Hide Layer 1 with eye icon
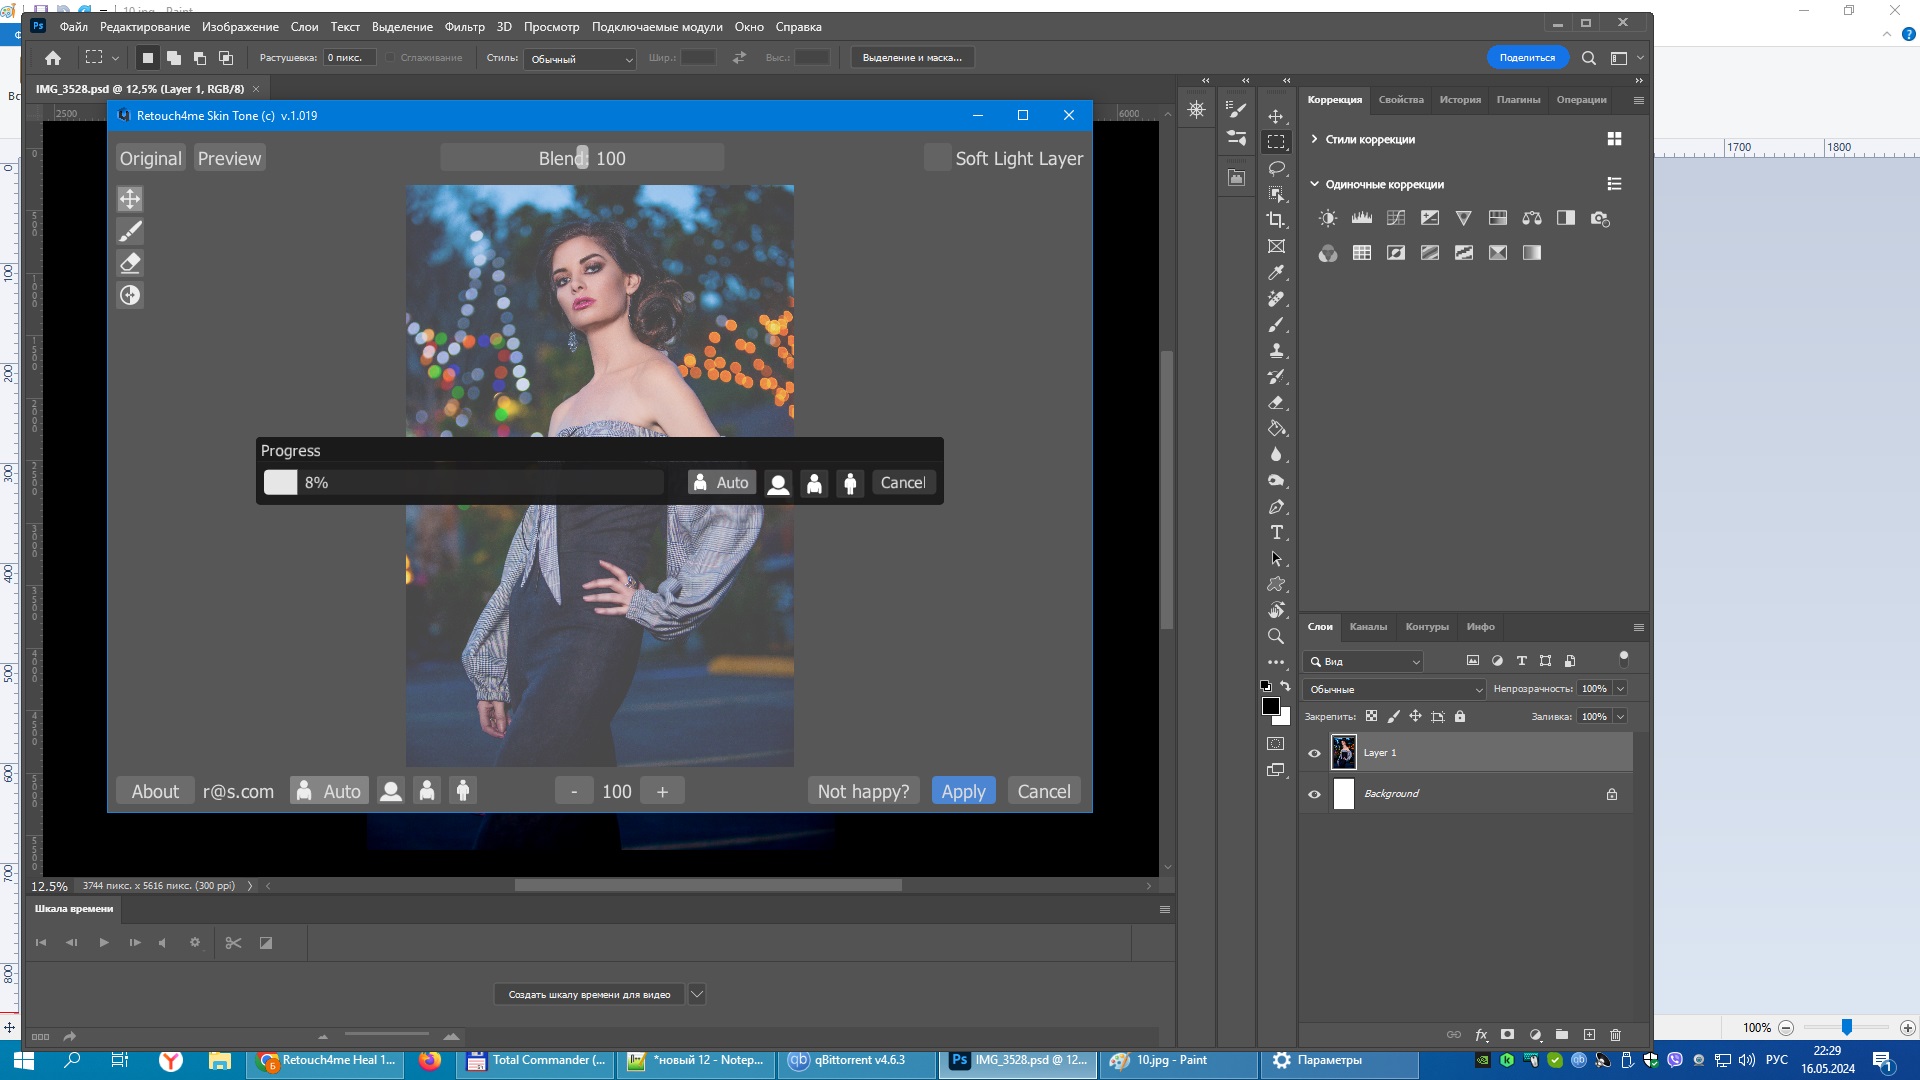 pos(1314,753)
